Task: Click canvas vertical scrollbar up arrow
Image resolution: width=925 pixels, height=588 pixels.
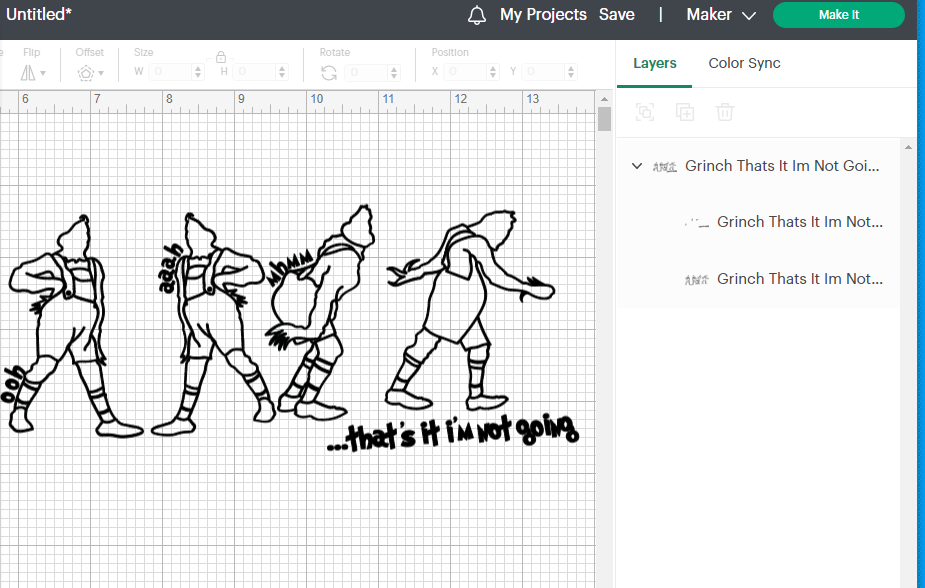Action: pos(604,98)
